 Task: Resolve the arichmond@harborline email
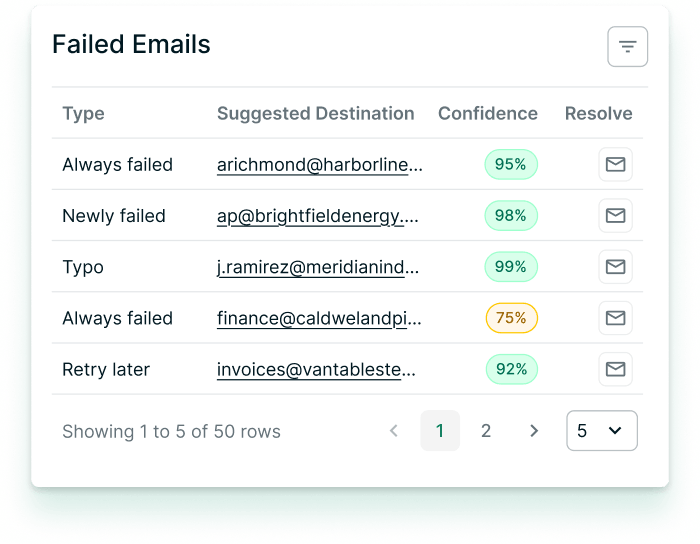tap(615, 164)
